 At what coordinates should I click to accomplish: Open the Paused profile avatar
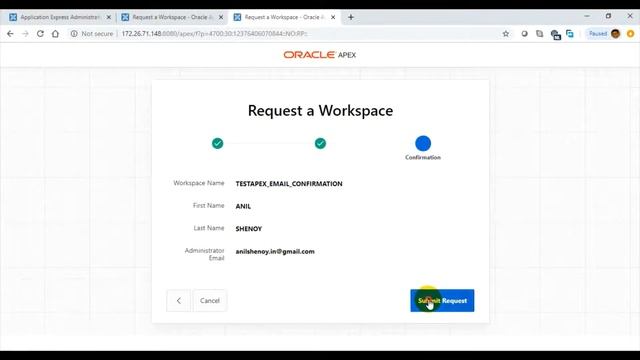[x=616, y=34]
